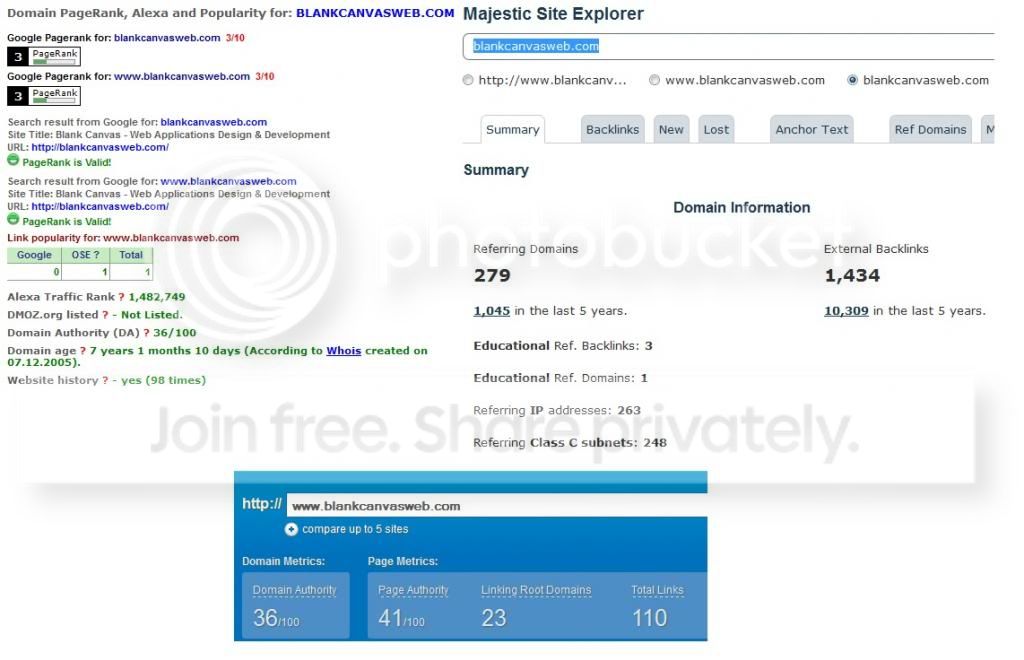1024x660 pixels.
Task: Click the Not Listed DMOZ status text
Action: coord(152,315)
